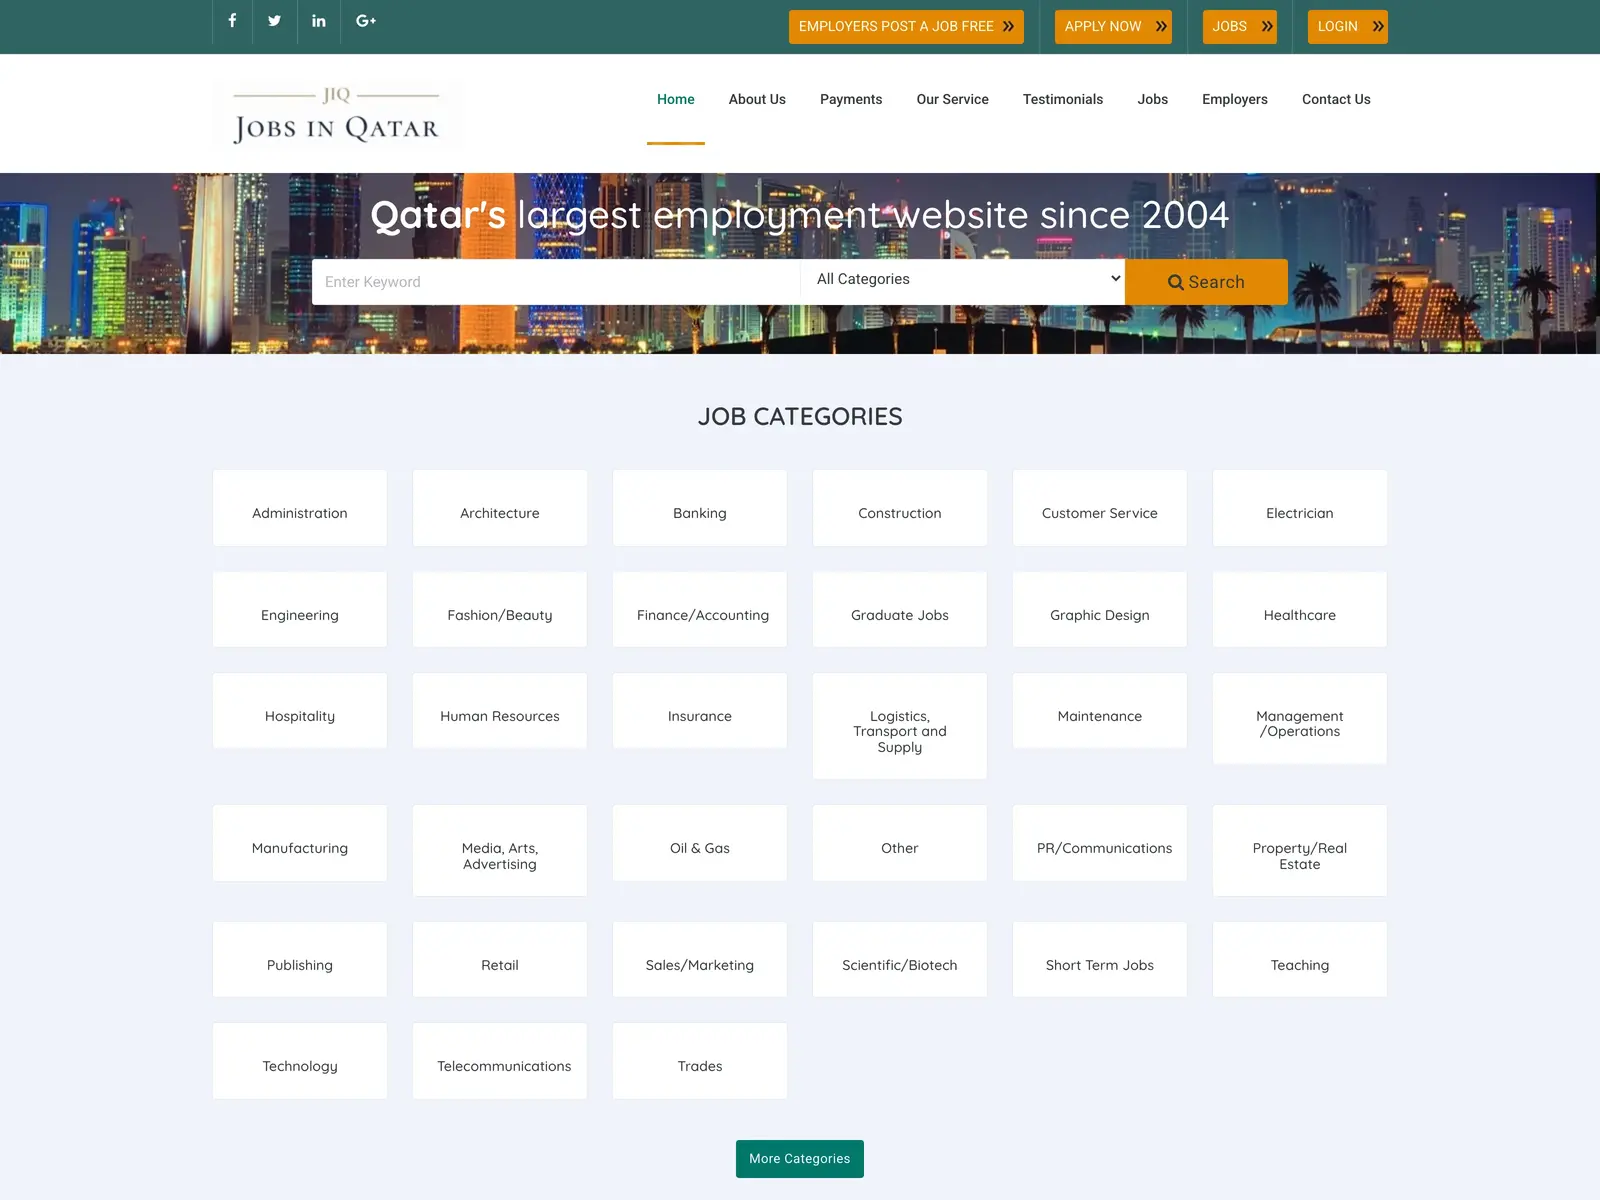This screenshot has height=1200, width=1600.
Task: Select the Property/Real Estate category
Action: coord(1300,851)
